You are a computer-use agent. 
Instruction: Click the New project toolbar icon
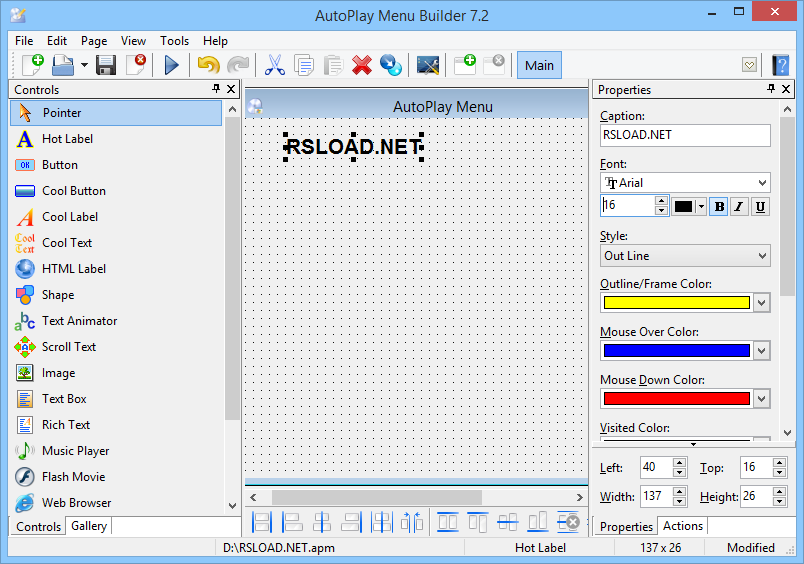coord(33,65)
